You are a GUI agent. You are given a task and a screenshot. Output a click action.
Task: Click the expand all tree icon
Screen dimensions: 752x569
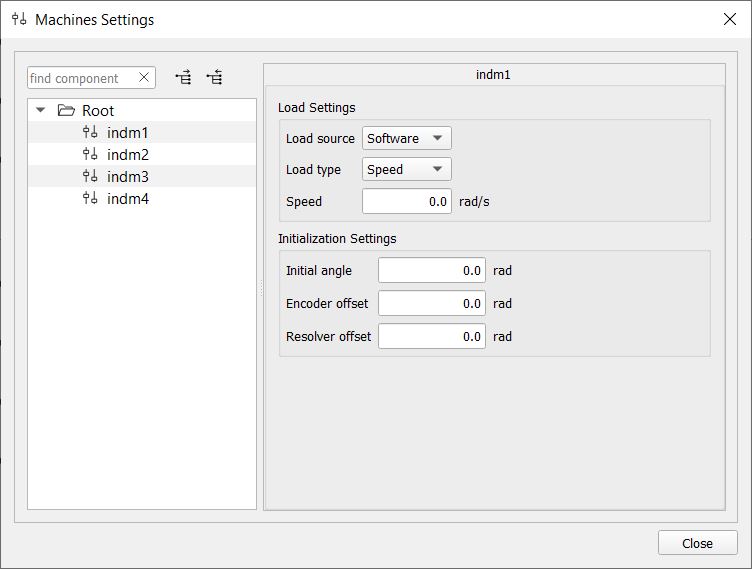click(183, 78)
